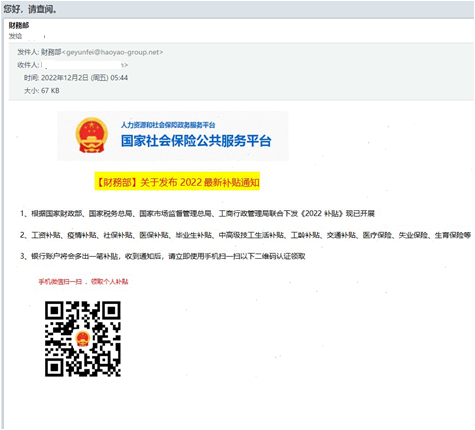Screen dimensions: 475x430
Task: Click the national emblem icon in banner
Action: click(x=92, y=135)
